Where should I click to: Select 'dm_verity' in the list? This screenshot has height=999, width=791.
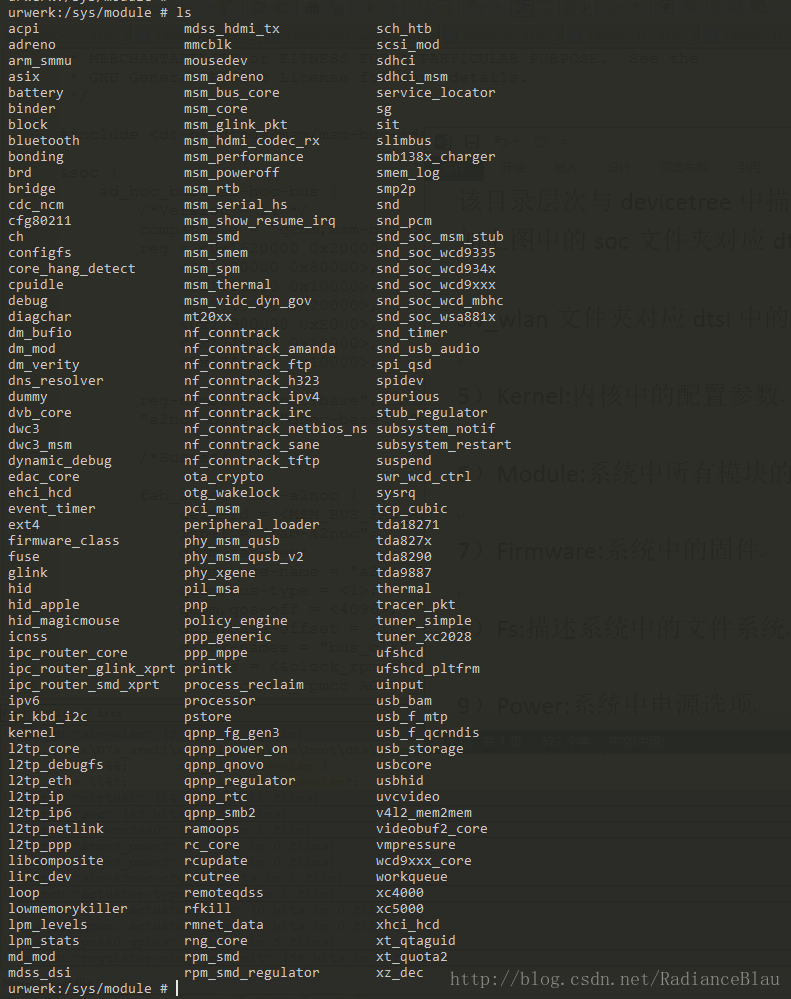[x=44, y=364]
